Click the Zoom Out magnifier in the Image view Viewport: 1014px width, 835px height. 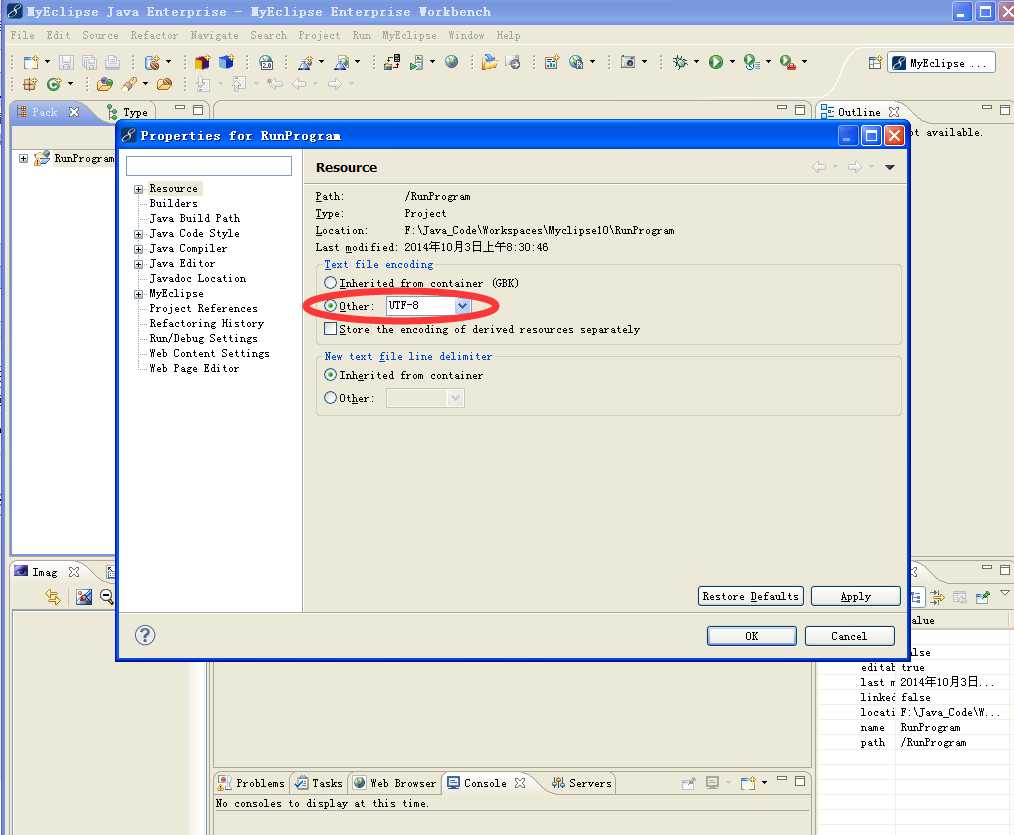click(x=107, y=596)
